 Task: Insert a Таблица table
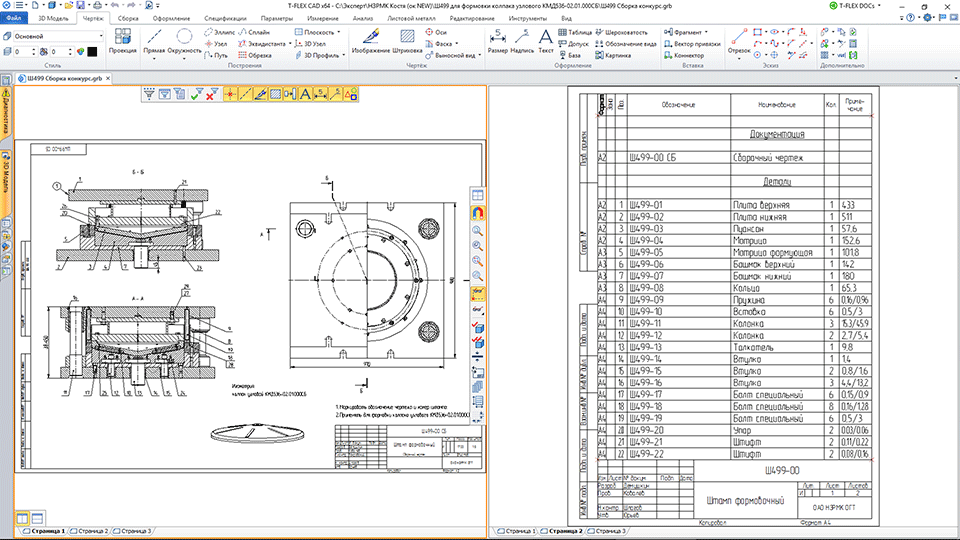(x=575, y=32)
